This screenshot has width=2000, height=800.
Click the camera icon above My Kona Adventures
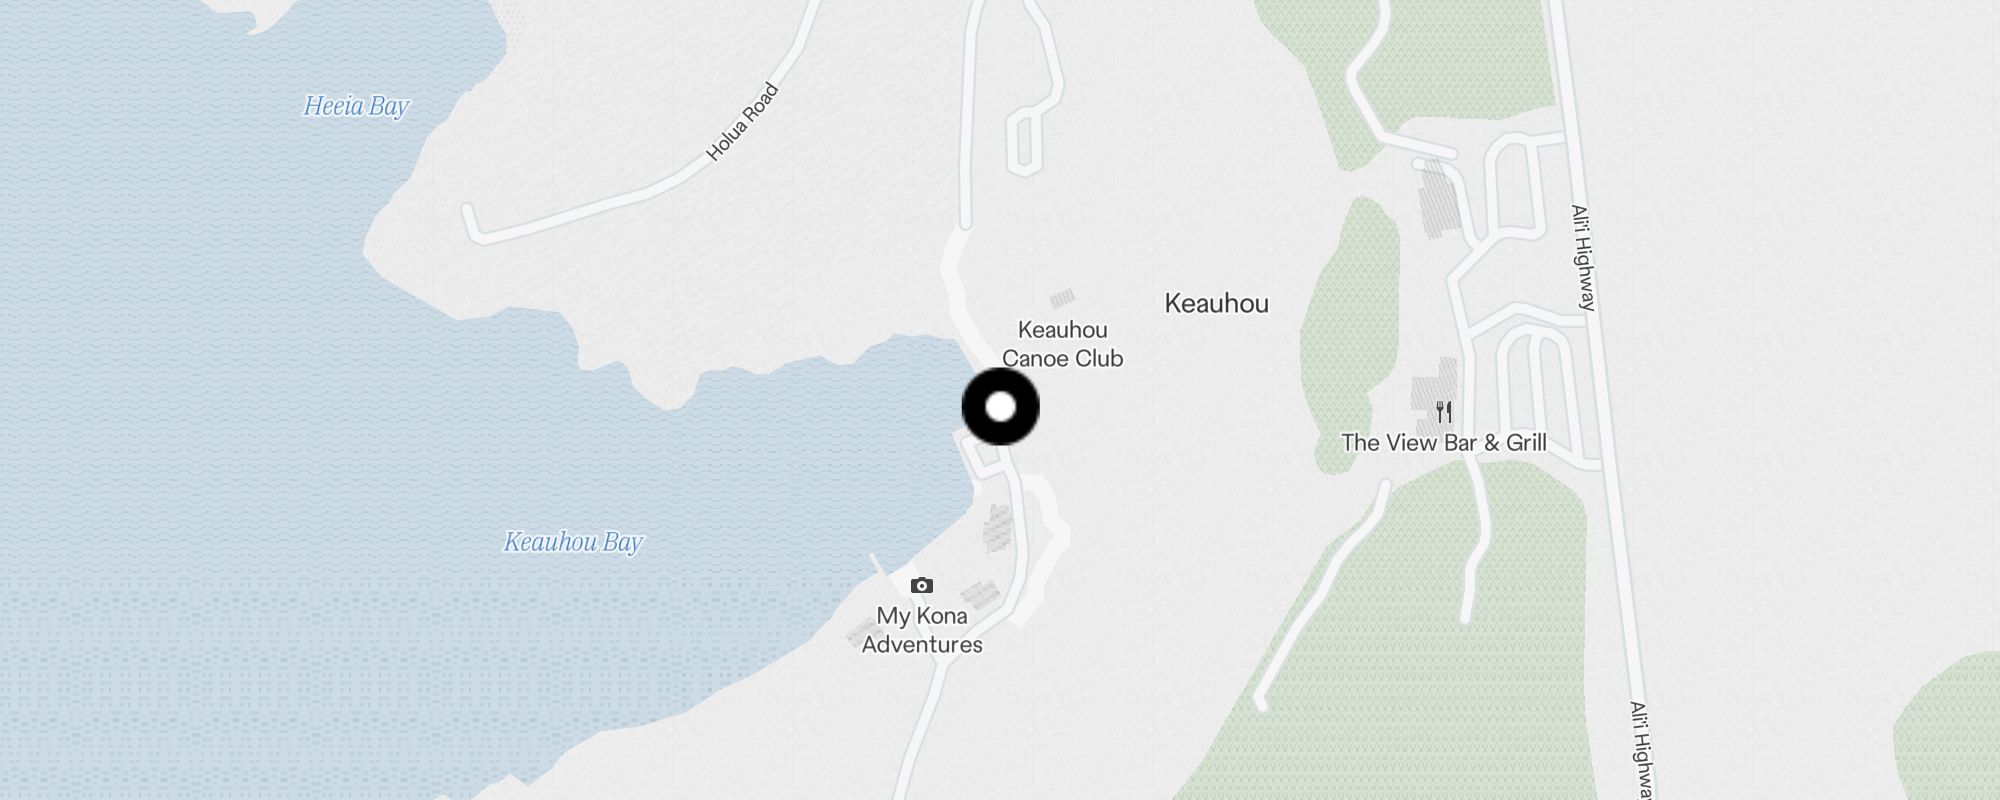pos(922,586)
